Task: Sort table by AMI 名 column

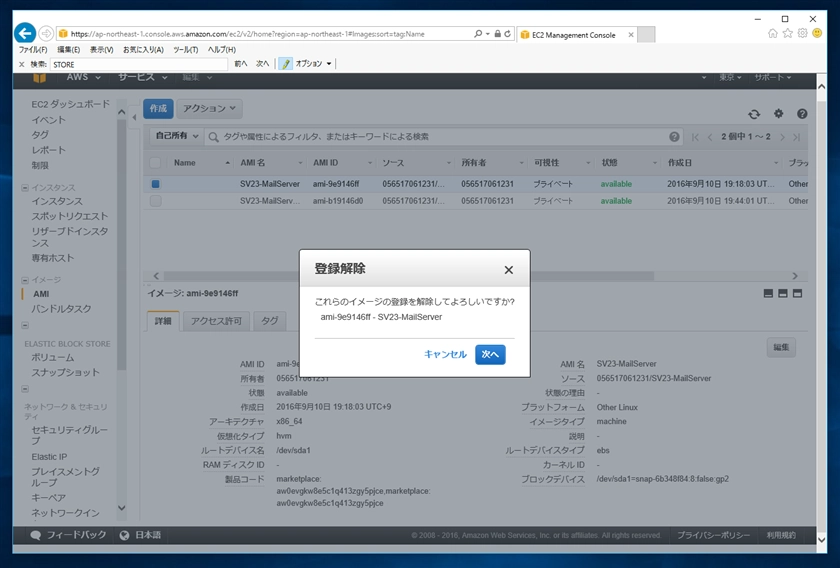Action: [253, 163]
